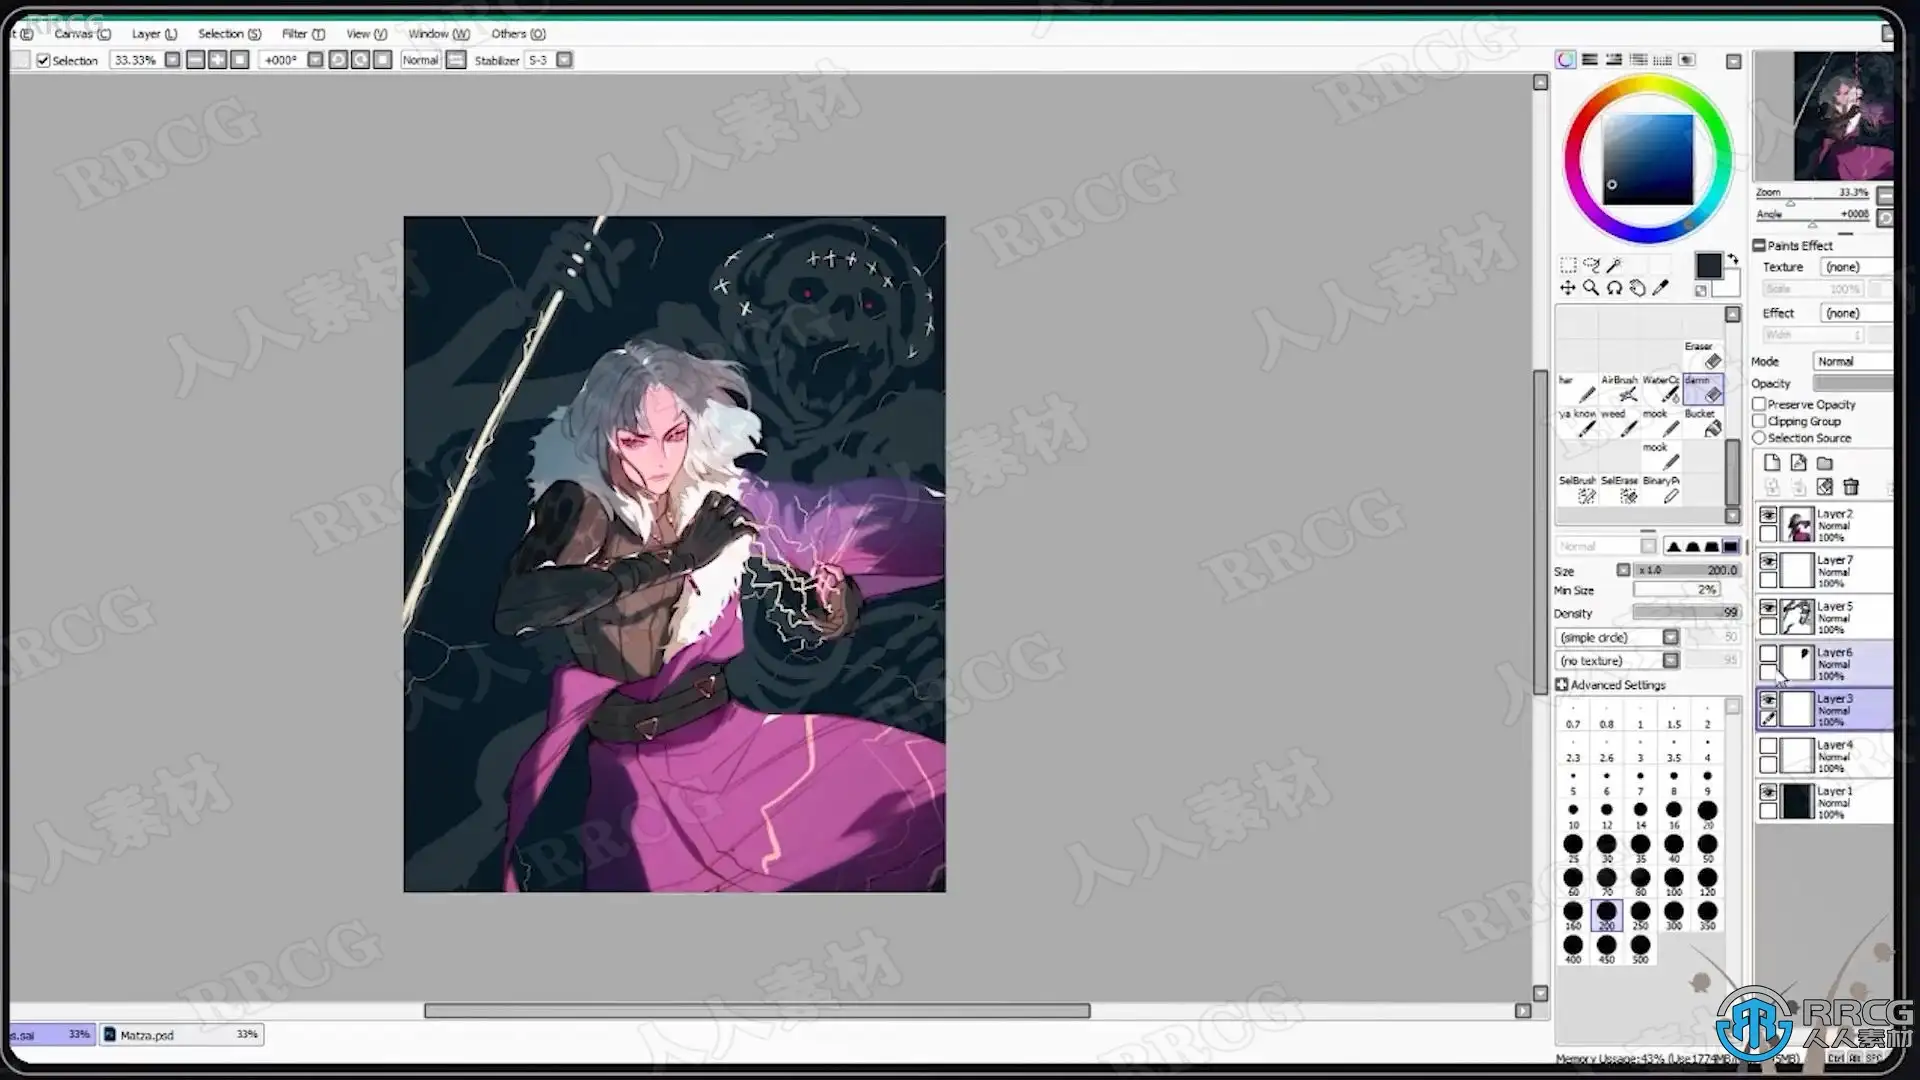Pick the BinaryPen tool
This screenshot has width=1920, height=1080.
[x=1661, y=490]
